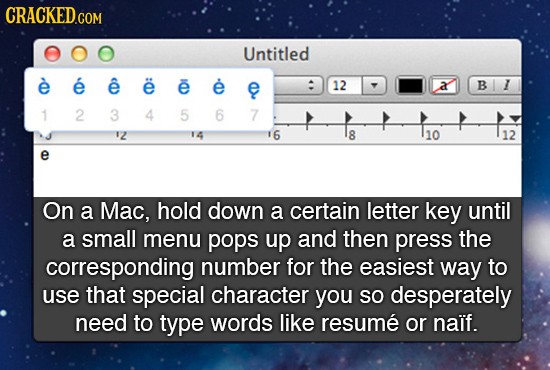Toggle italic formatting button

[x=507, y=85]
